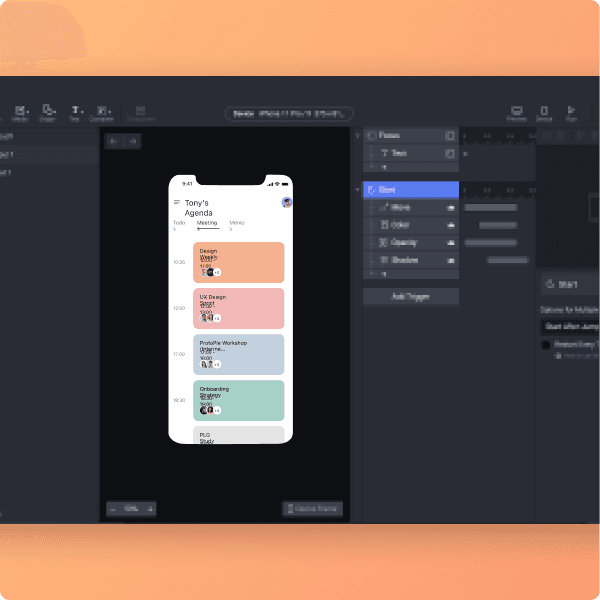Select the Move response row
The image size is (600, 600).
[x=411, y=208]
